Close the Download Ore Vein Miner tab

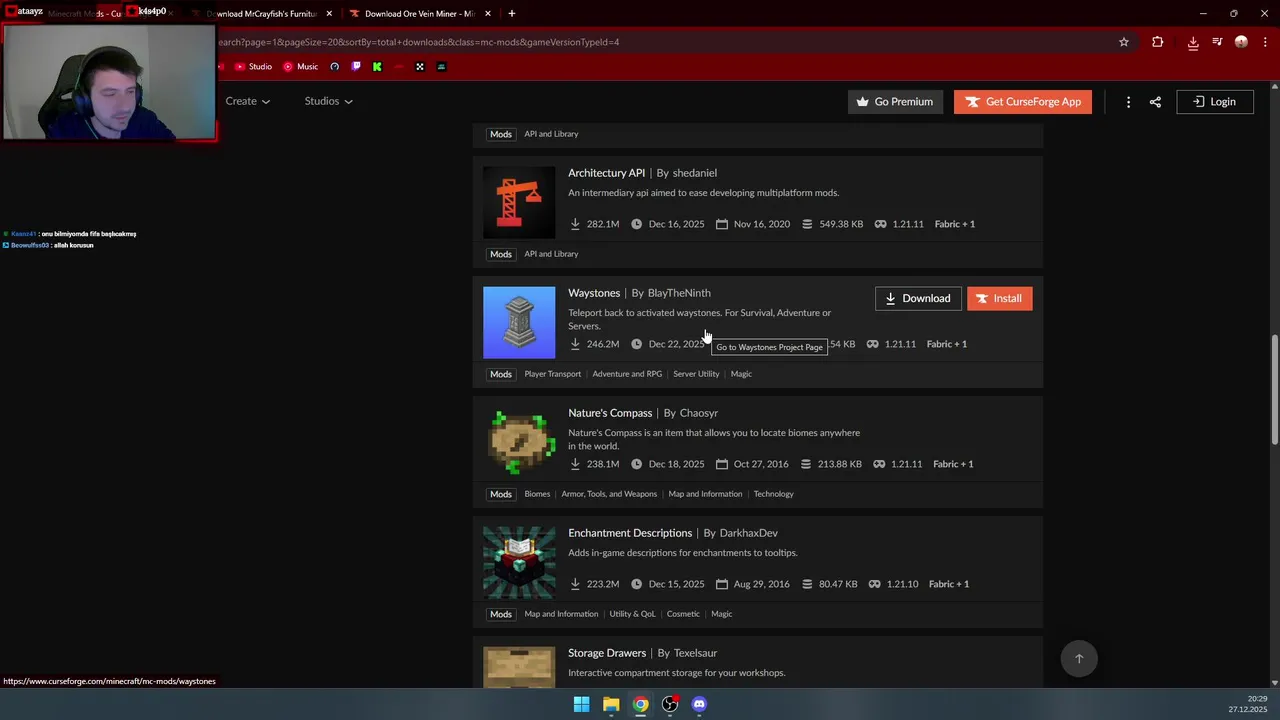tap(488, 14)
